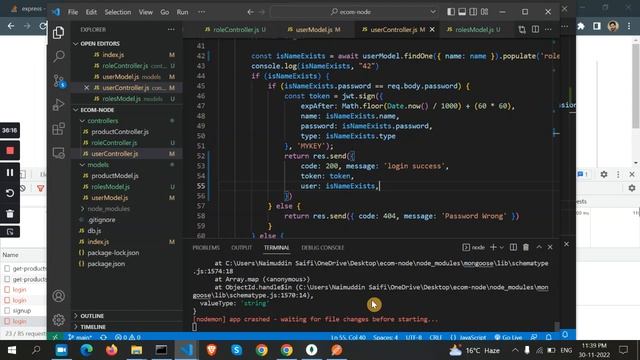The image size is (640, 360).
Task: Split the editor to the right
Action: point(535,29)
